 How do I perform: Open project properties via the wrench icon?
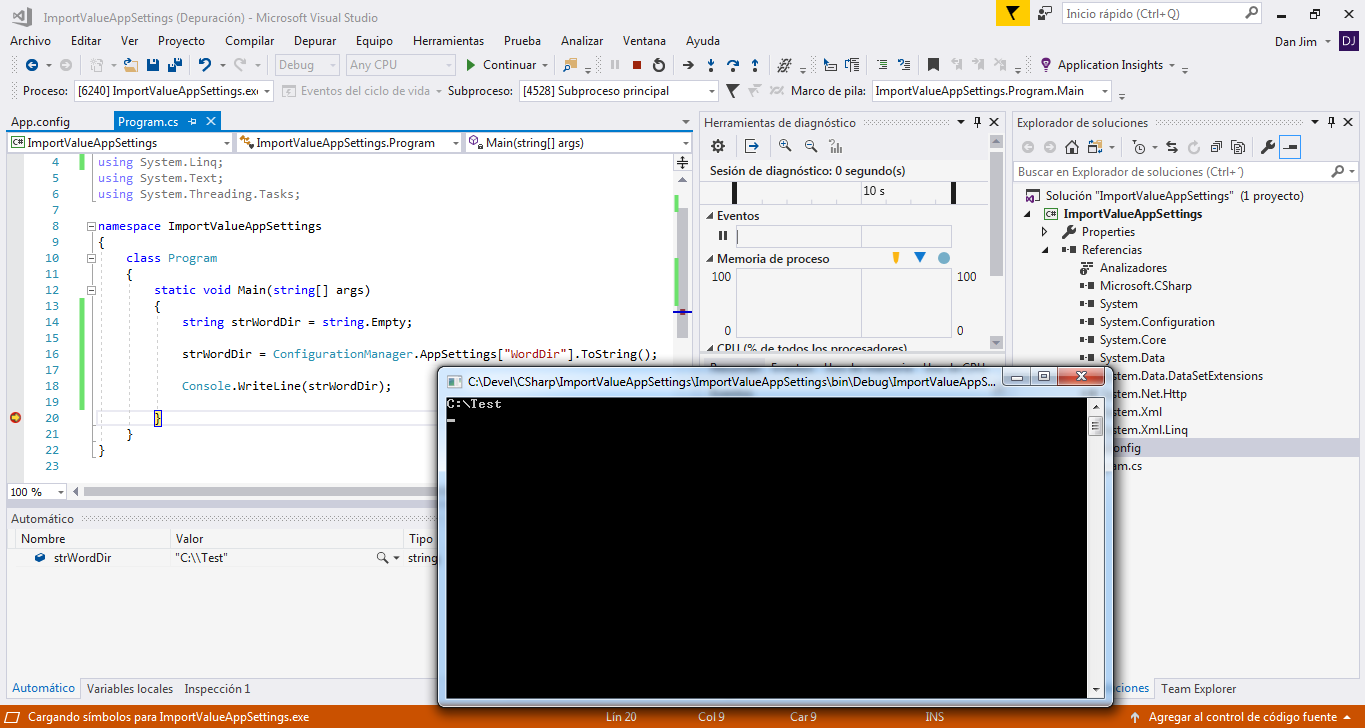click(1268, 148)
